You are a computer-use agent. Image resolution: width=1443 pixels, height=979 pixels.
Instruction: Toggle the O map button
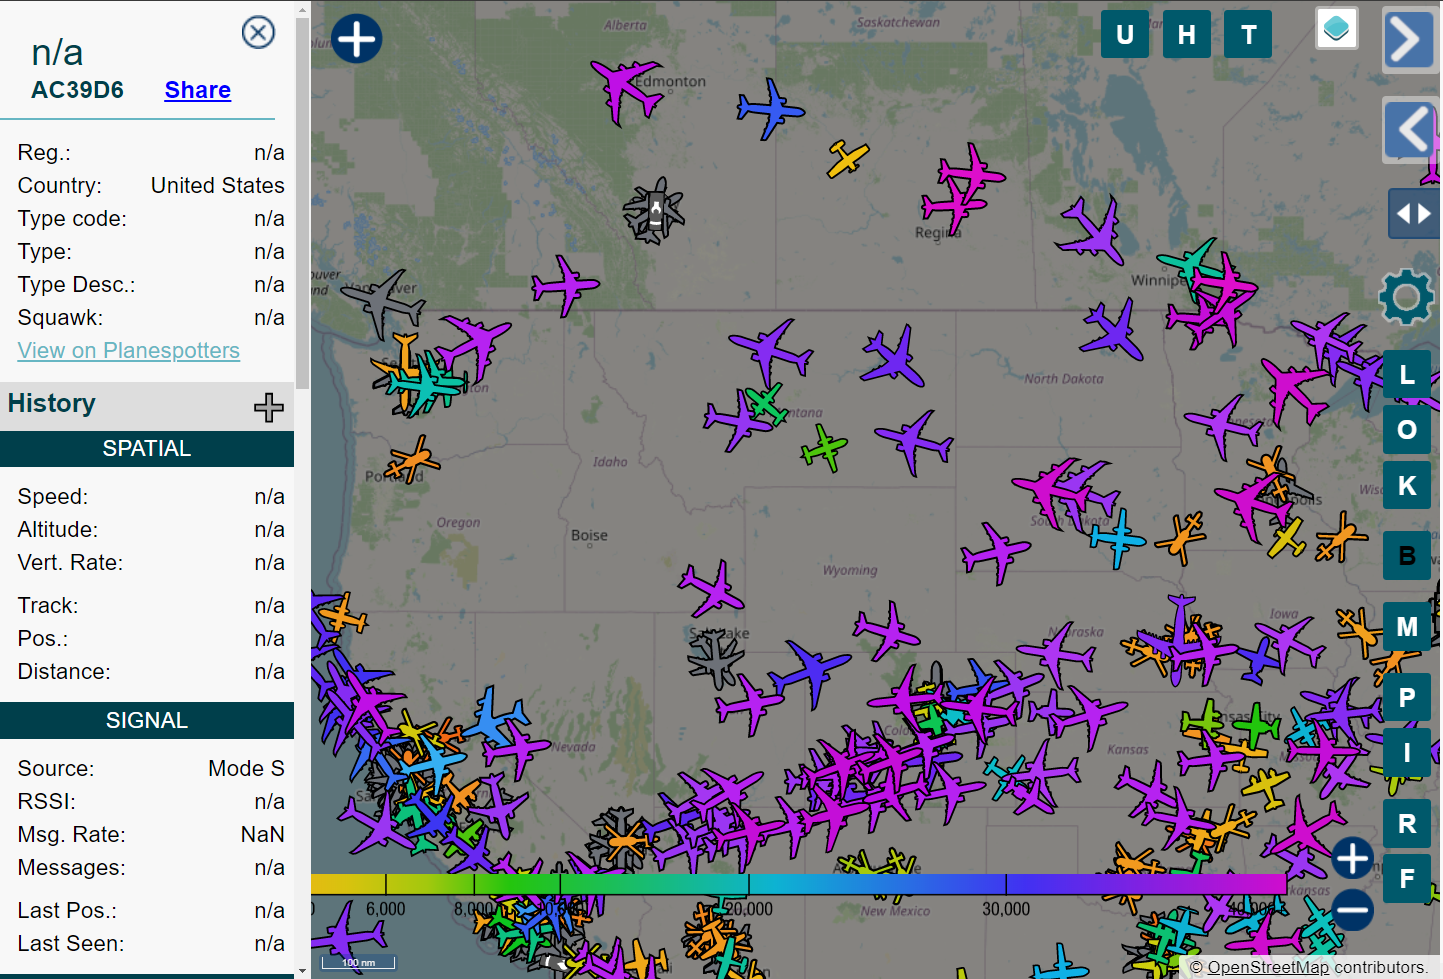(1407, 430)
